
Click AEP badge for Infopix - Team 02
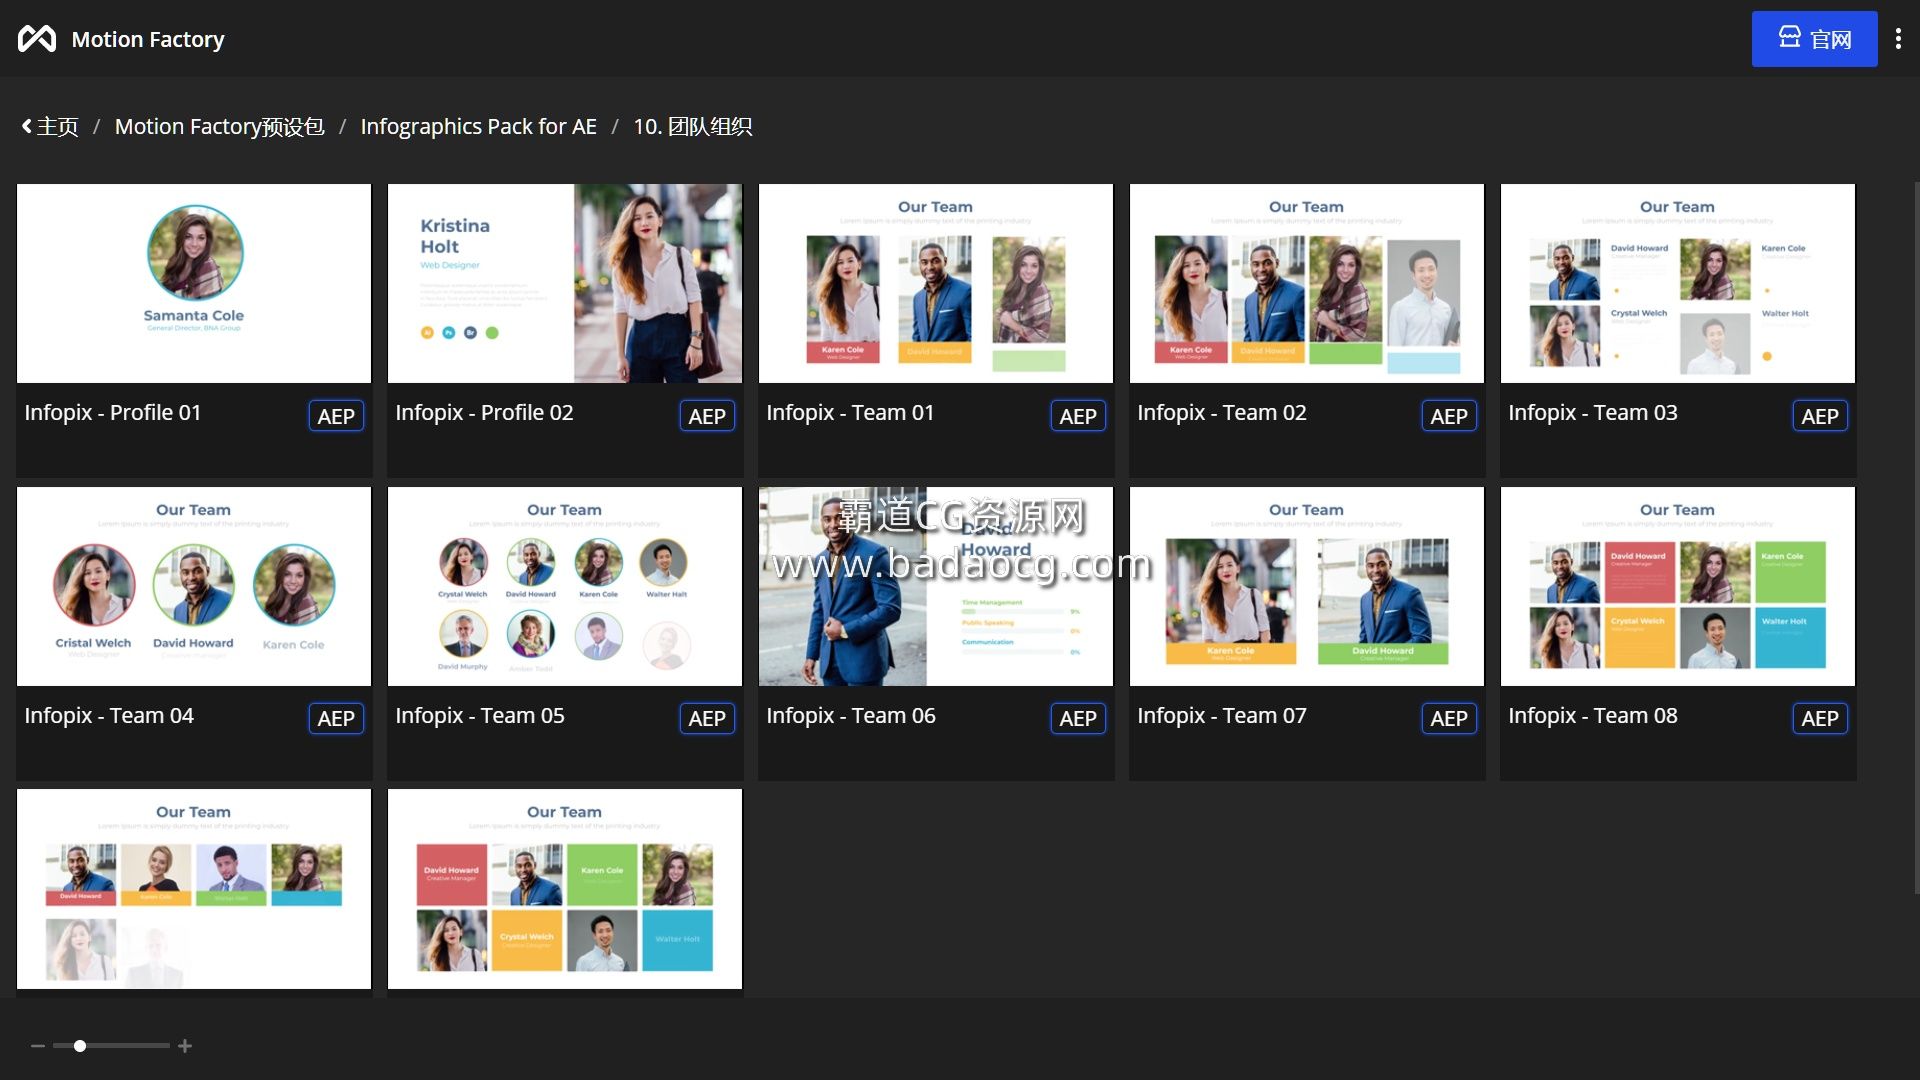pyautogui.click(x=1449, y=416)
